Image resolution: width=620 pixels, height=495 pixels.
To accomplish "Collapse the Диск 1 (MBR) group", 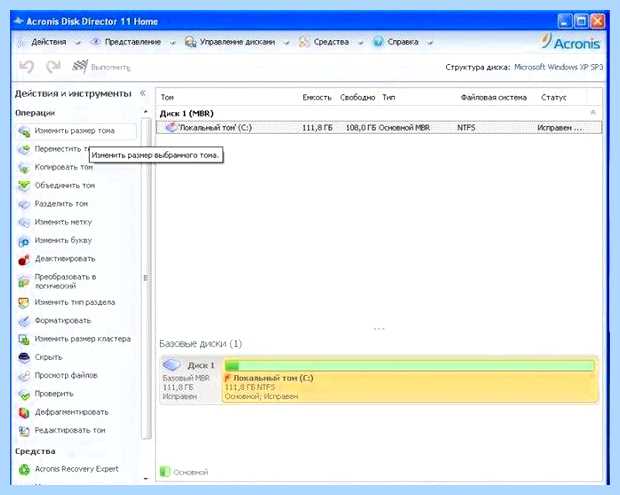I will (593, 113).
